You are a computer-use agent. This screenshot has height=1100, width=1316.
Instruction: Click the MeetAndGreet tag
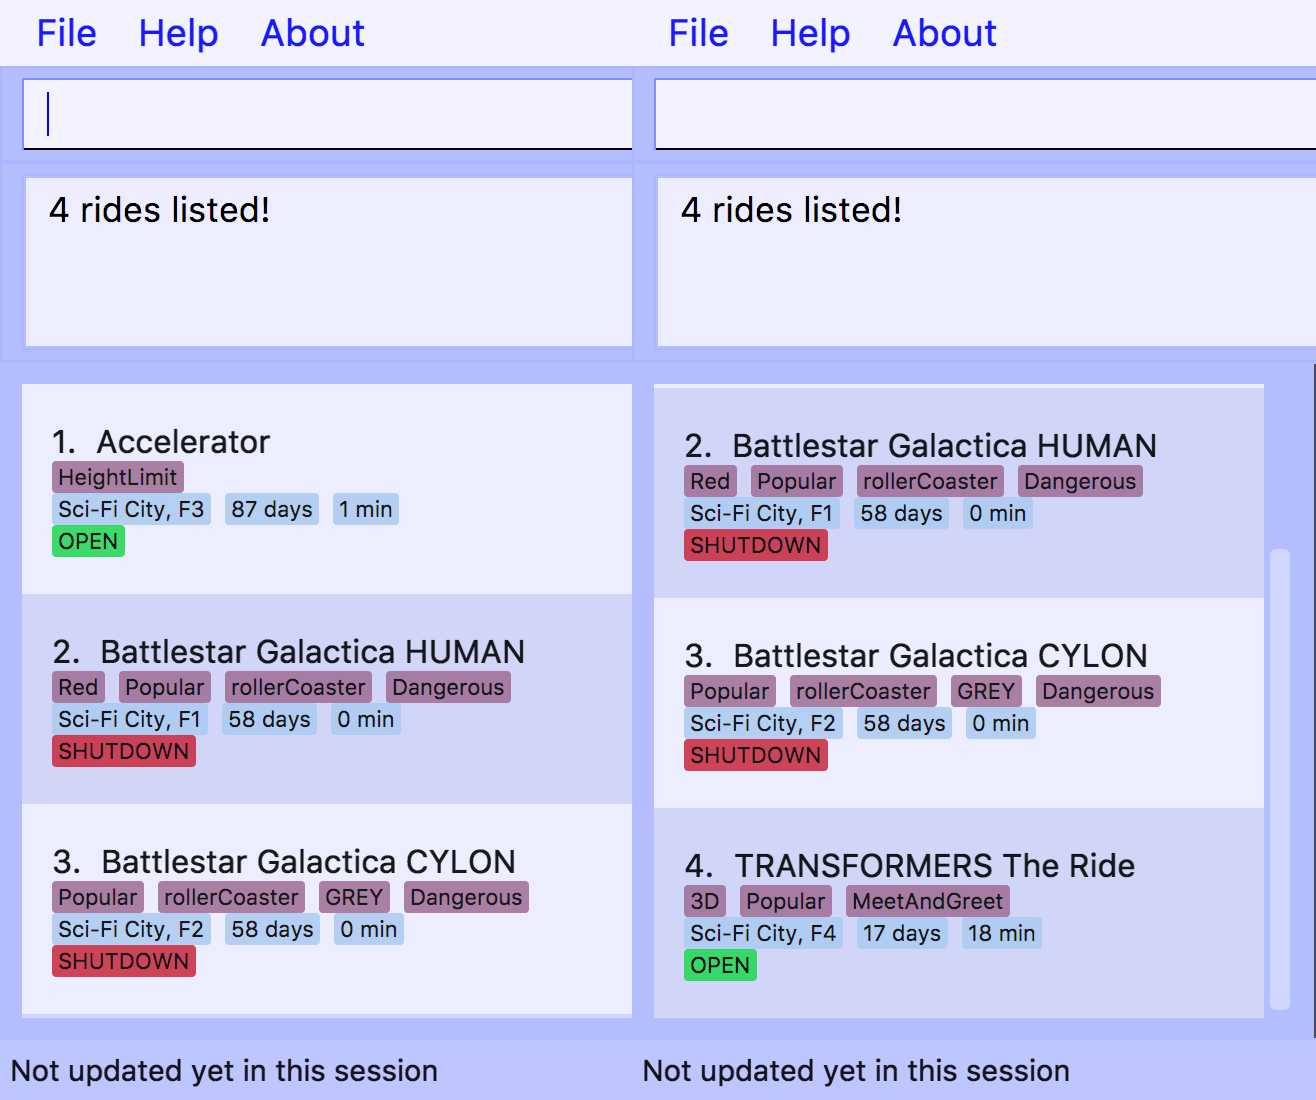click(x=928, y=901)
